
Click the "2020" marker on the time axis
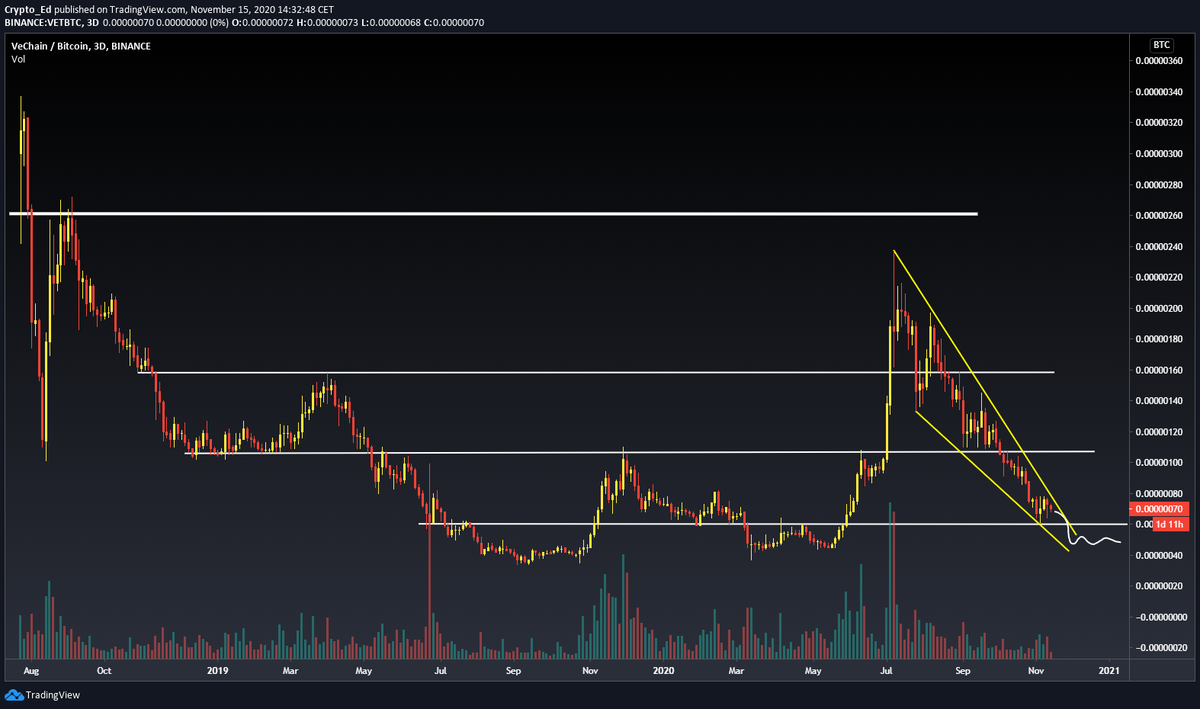tap(663, 671)
